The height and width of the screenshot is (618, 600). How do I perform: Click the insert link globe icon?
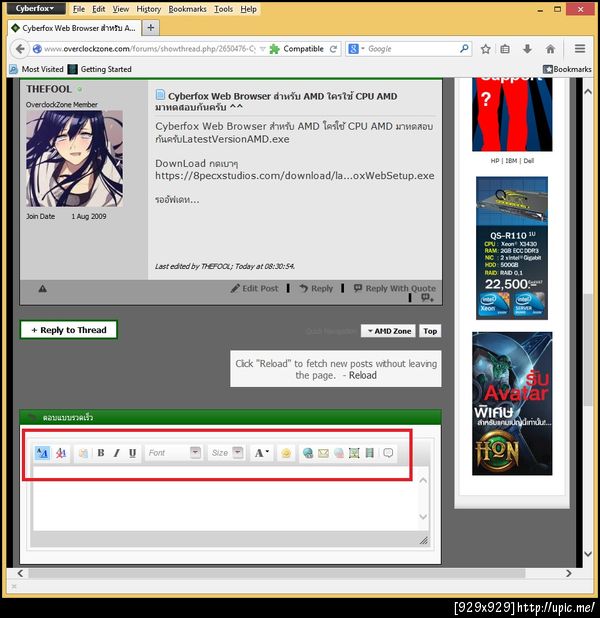click(308, 453)
